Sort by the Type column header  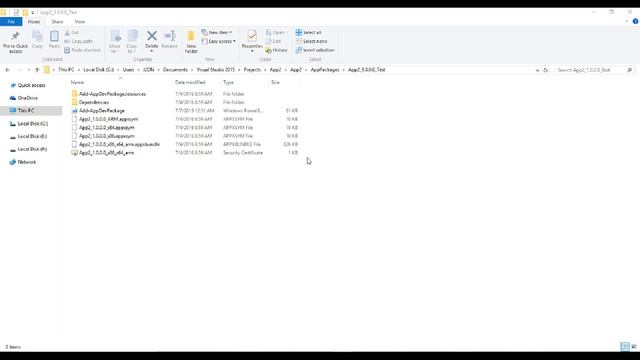click(x=228, y=82)
